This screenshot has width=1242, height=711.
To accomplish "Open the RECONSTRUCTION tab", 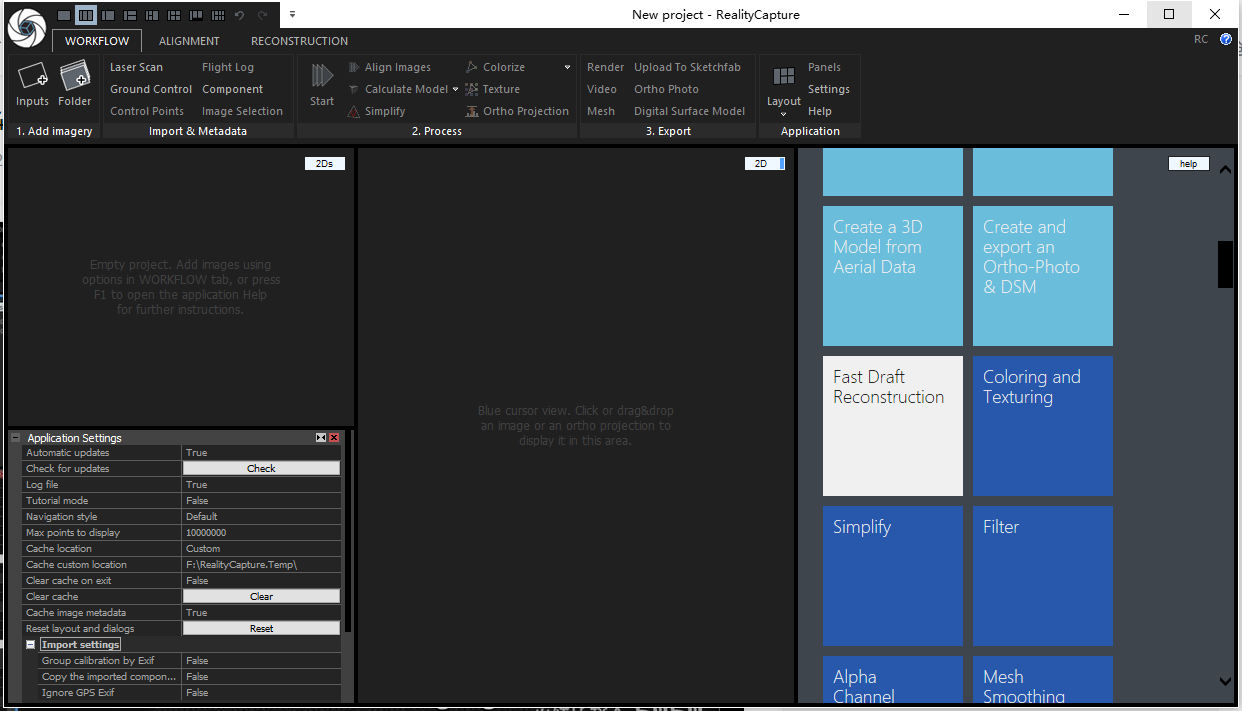I will pos(299,41).
